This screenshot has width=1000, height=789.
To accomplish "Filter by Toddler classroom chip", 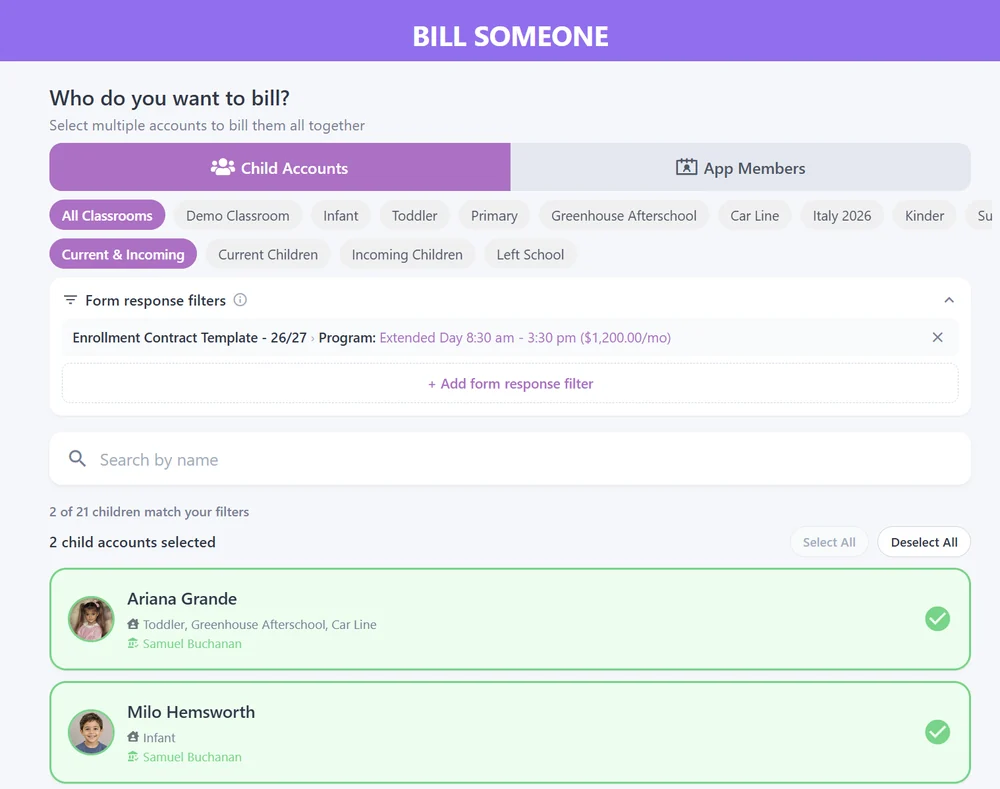I will click(x=415, y=216).
